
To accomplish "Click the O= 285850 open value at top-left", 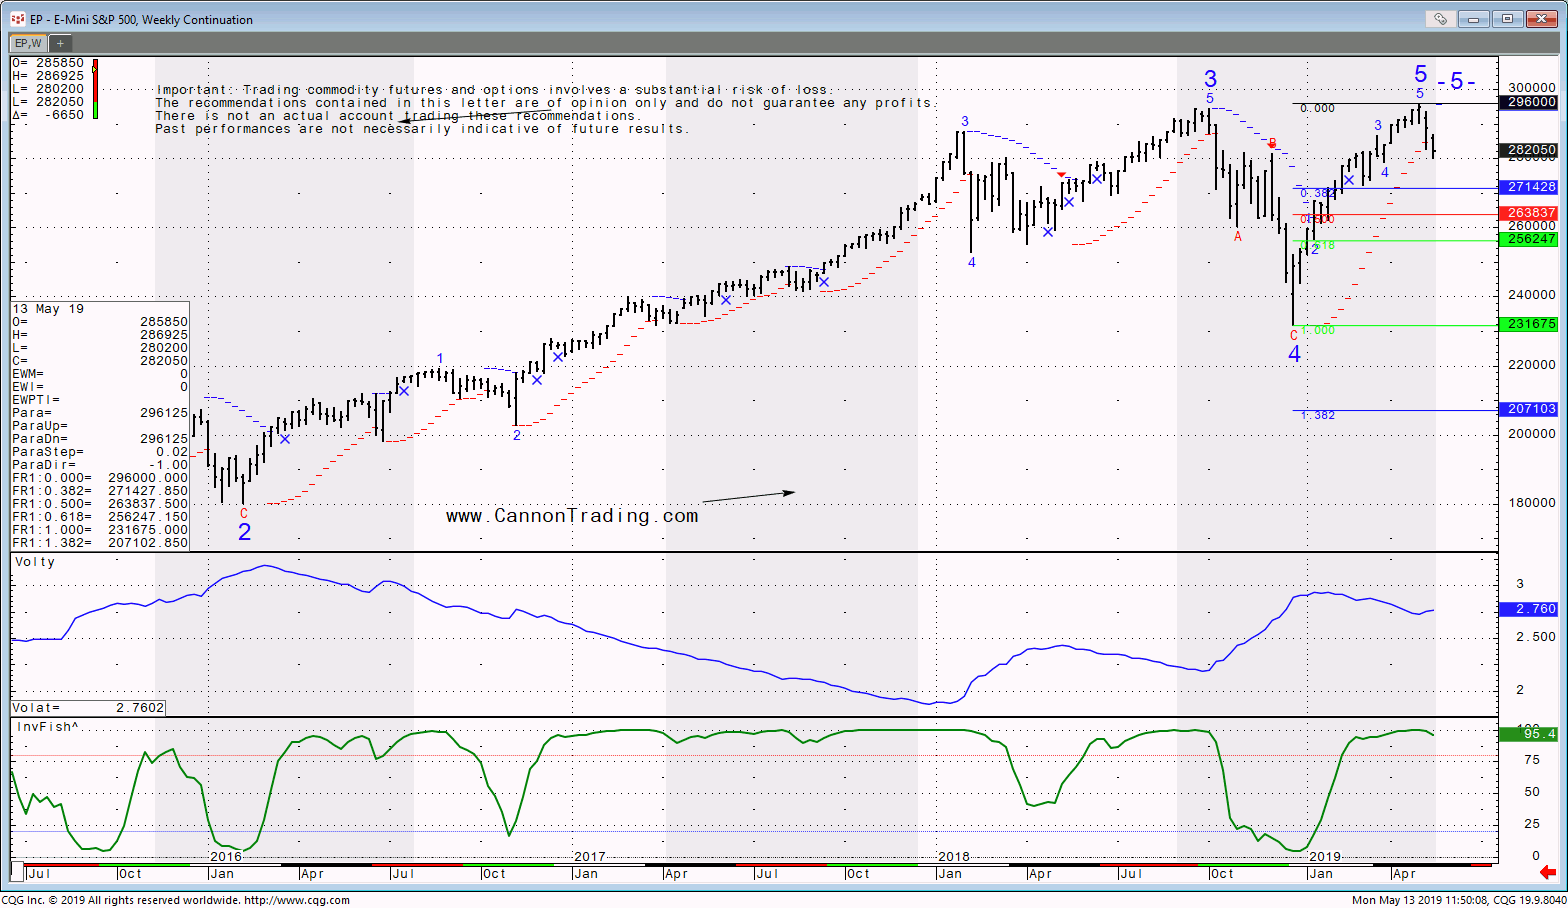I will (48, 63).
